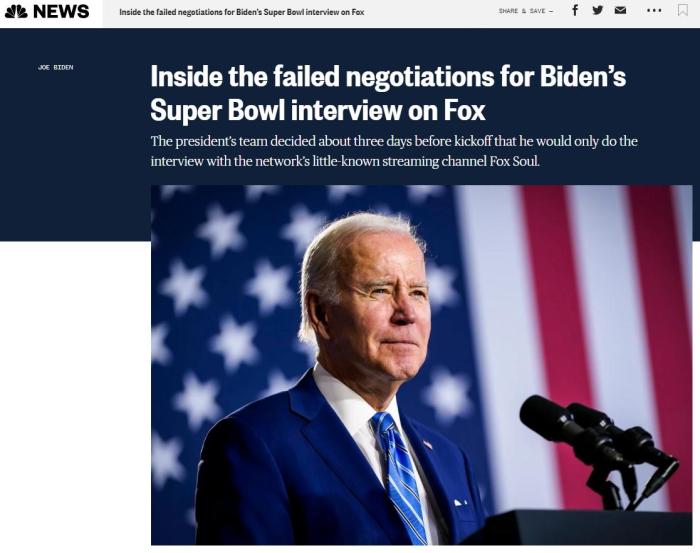700x553 pixels.
Task: Click the NEWS wordmark in header
Action: coord(61,12)
